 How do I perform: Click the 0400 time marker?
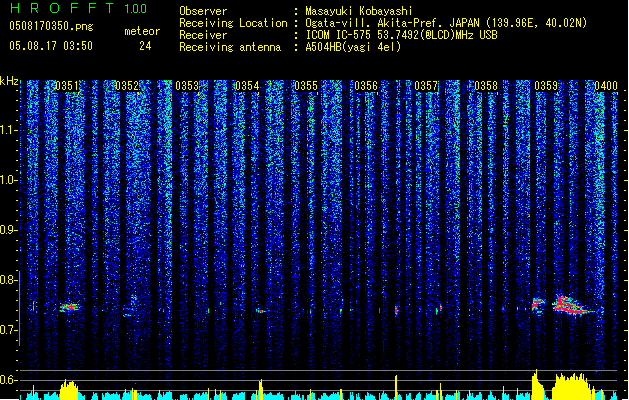coord(606,86)
